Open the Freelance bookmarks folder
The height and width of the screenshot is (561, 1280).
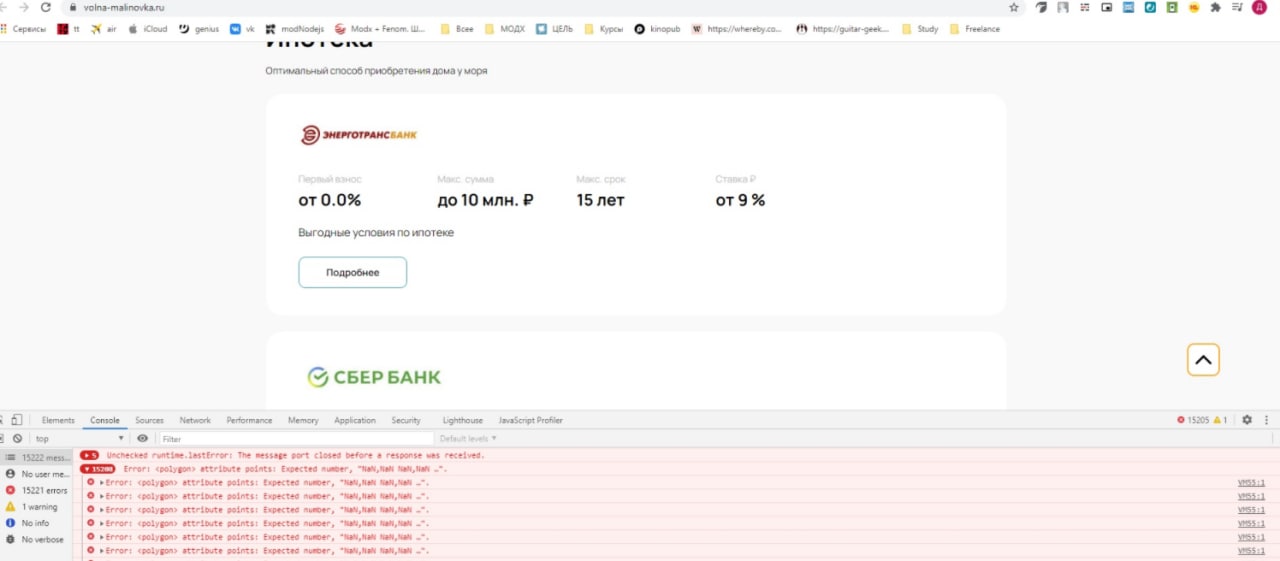pos(975,29)
